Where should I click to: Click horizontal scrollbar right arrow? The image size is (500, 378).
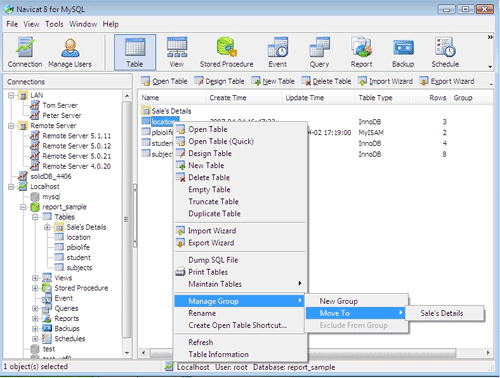coord(488,352)
